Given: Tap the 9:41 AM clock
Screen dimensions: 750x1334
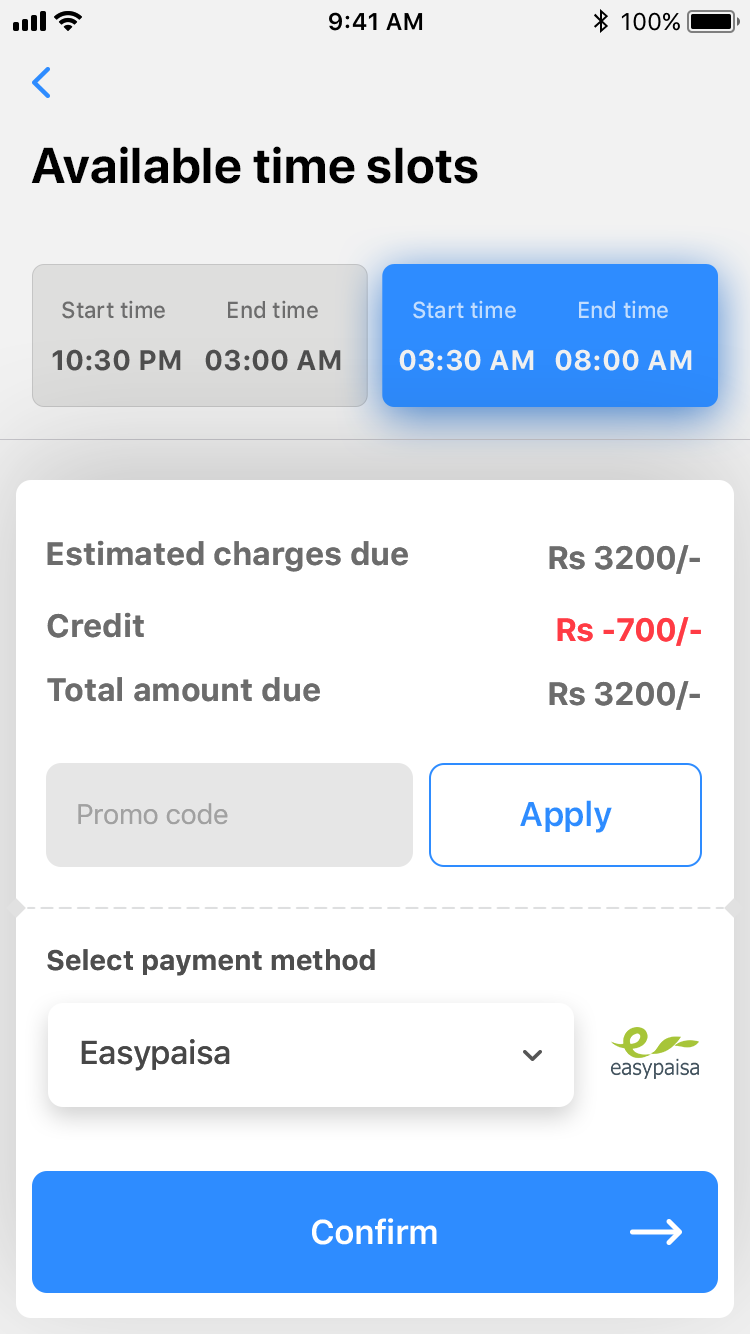Looking at the screenshot, I should coord(375,21).
